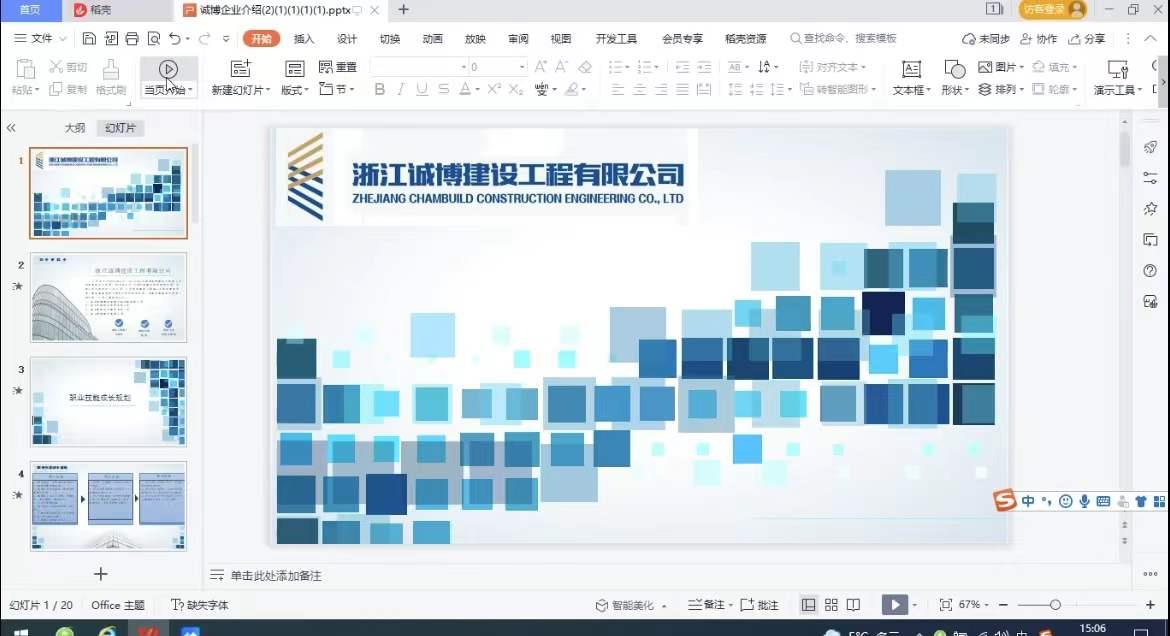Click the add slide plus below thumbnails
This screenshot has width=1170, height=636.
(x=101, y=573)
